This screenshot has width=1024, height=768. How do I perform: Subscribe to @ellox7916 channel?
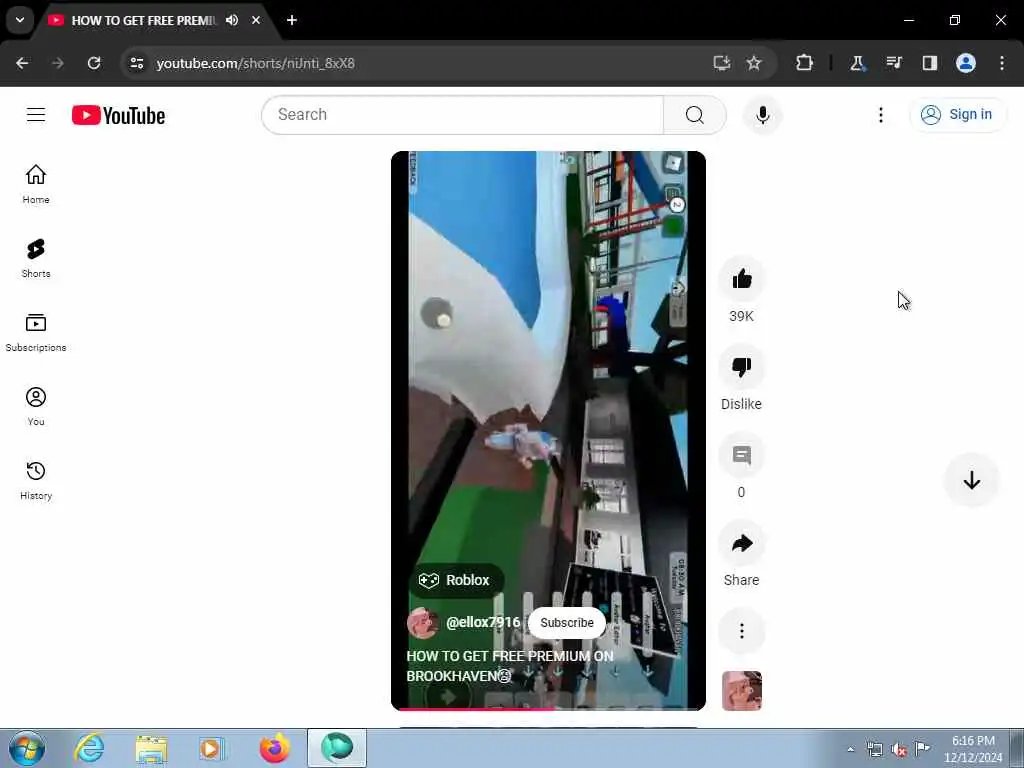(567, 622)
